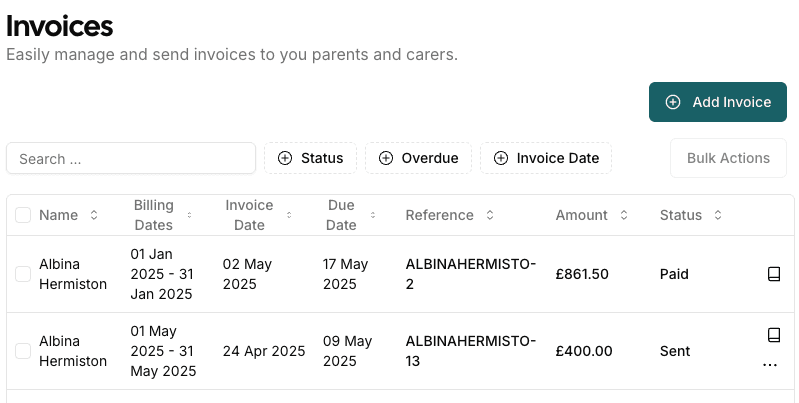The height and width of the screenshot is (403, 799).
Task: Sort by Due Date column arrows
Action: pos(373,215)
